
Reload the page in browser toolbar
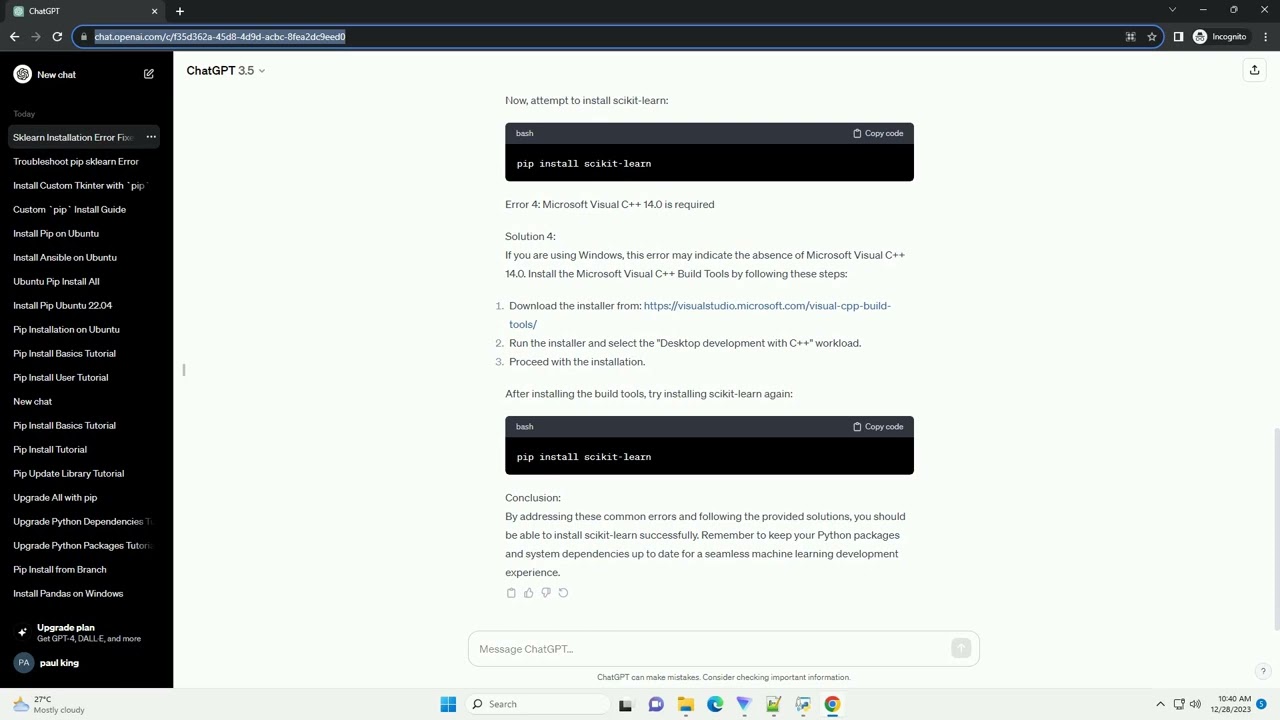point(57,37)
